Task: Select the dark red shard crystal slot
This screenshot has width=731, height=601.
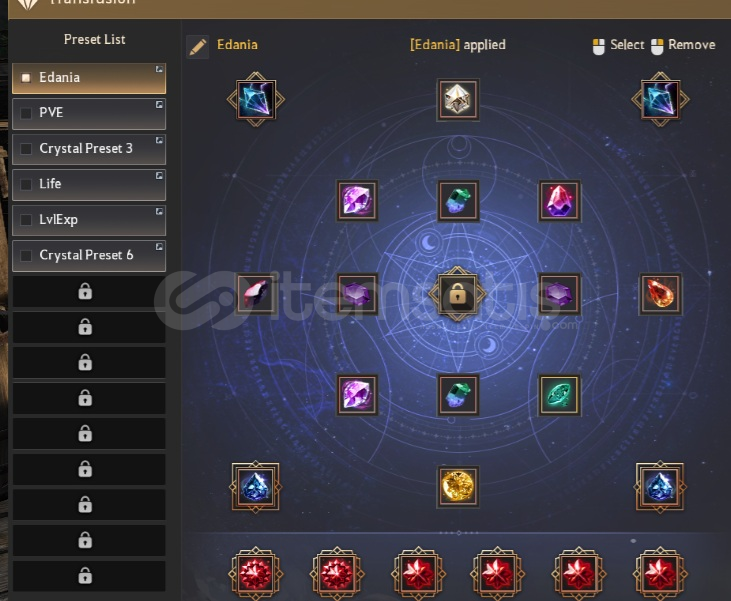Action: click(x=255, y=294)
